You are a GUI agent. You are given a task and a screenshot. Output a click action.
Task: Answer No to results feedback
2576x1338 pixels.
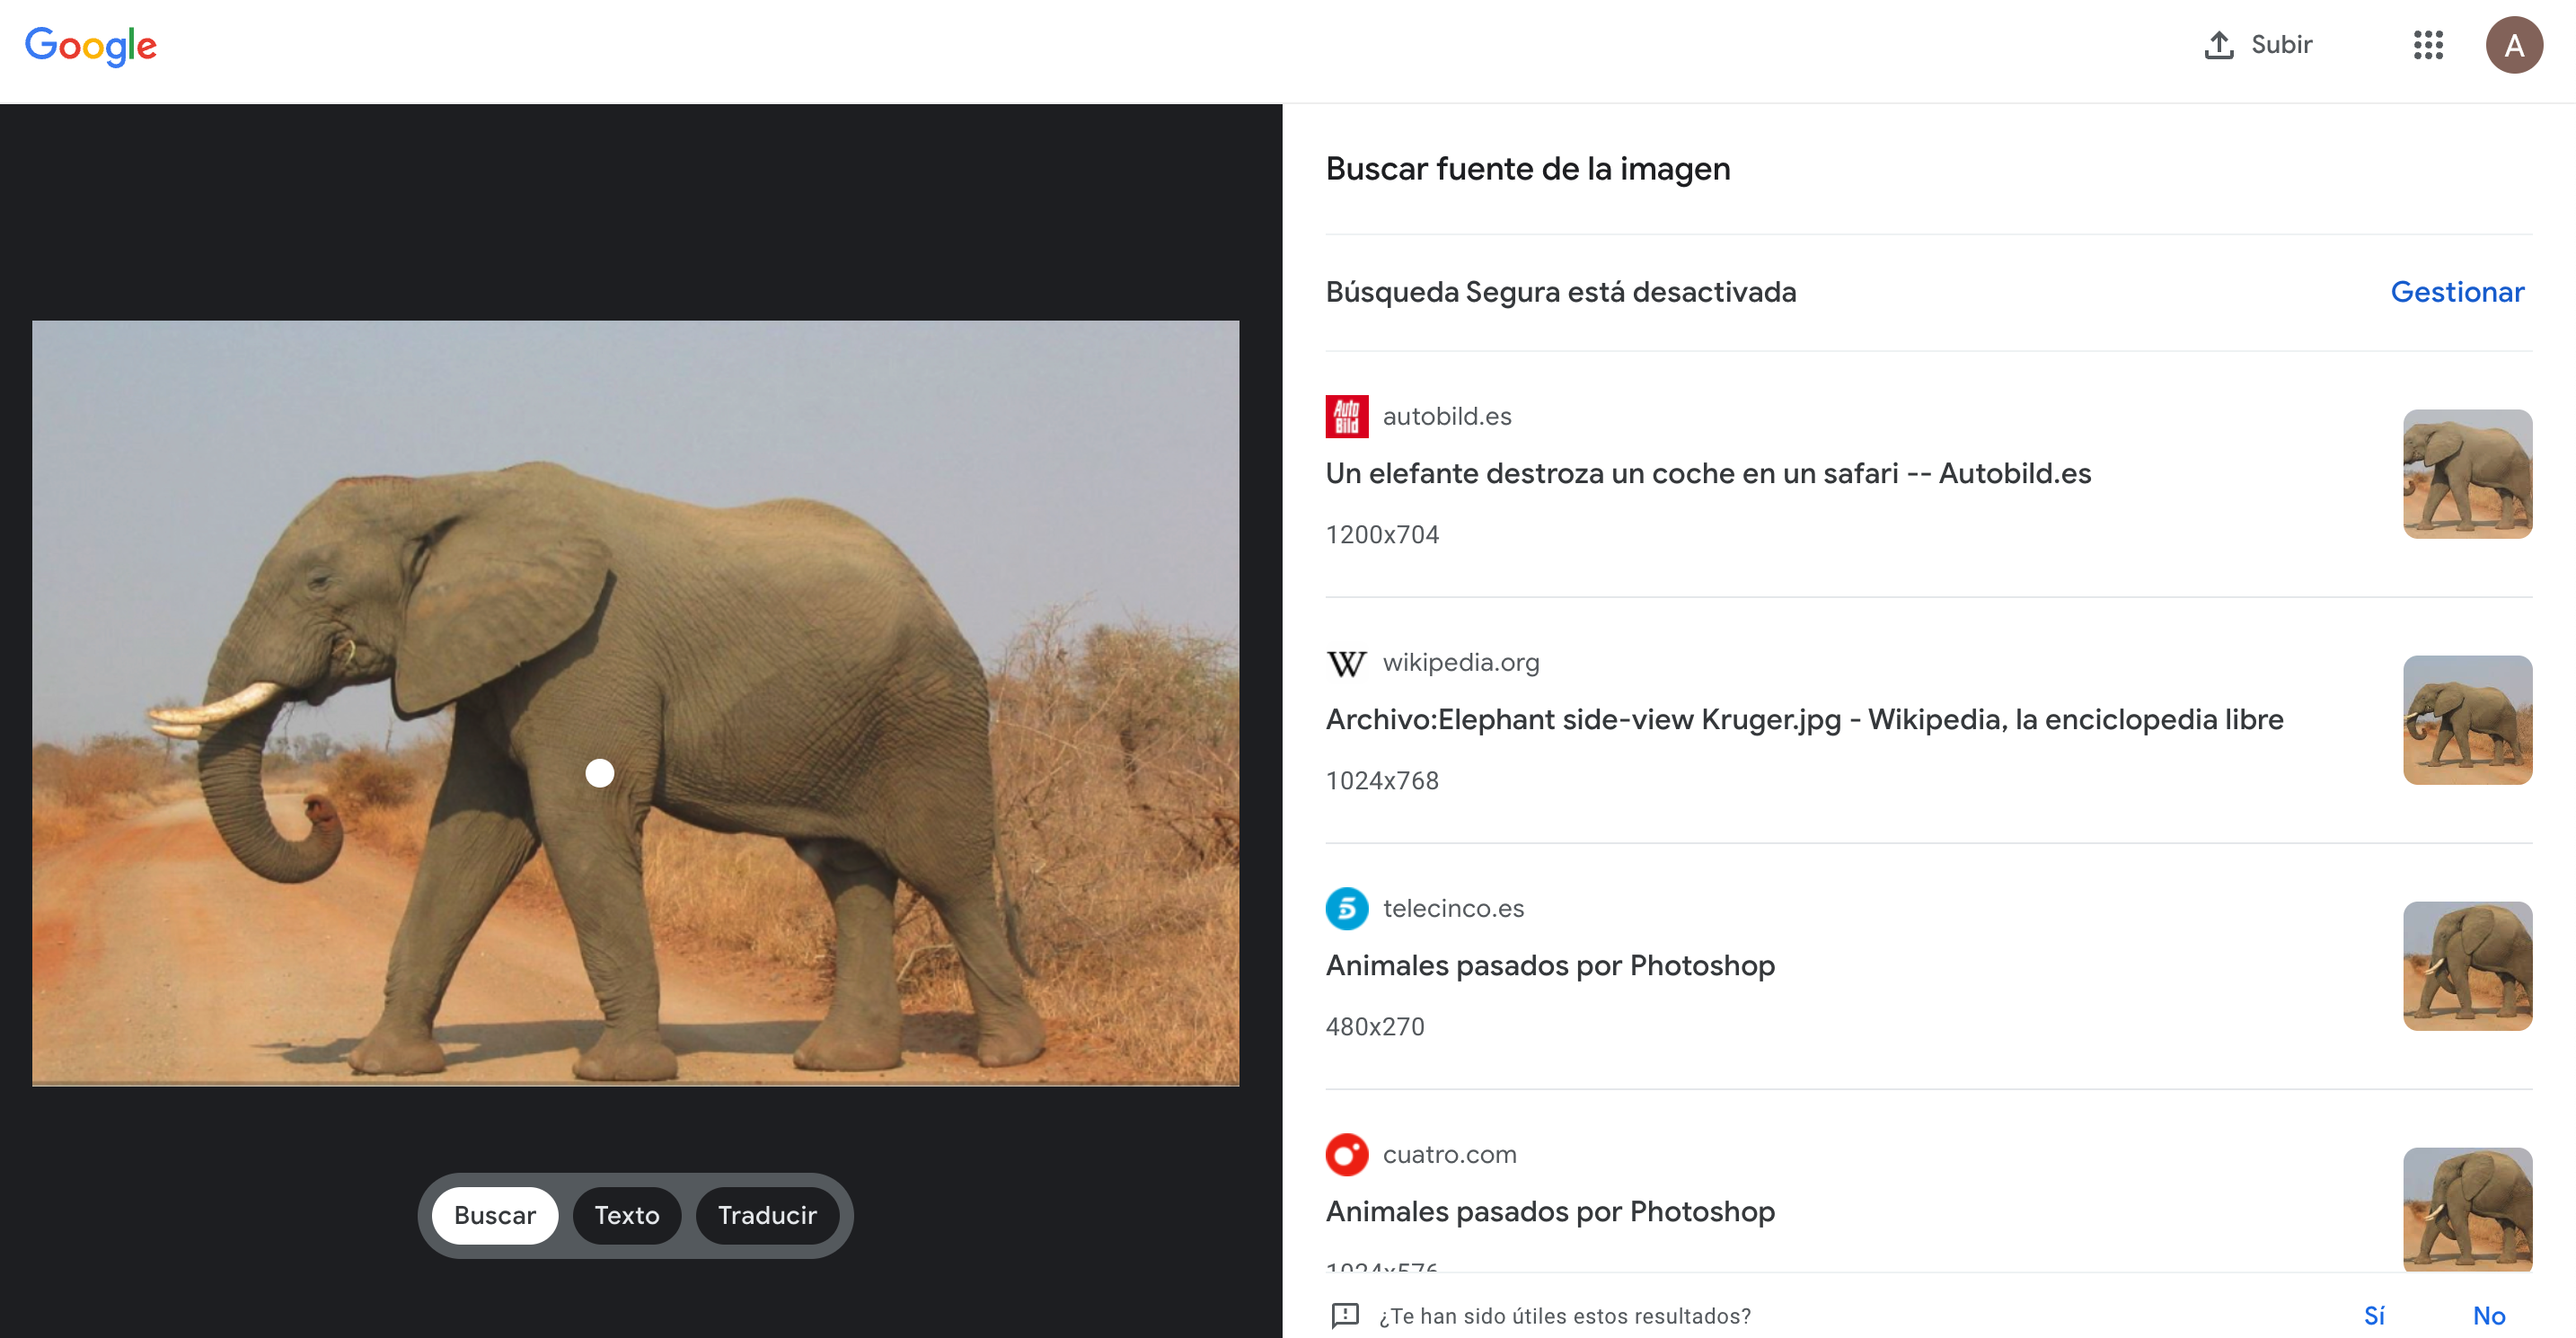click(2488, 1315)
